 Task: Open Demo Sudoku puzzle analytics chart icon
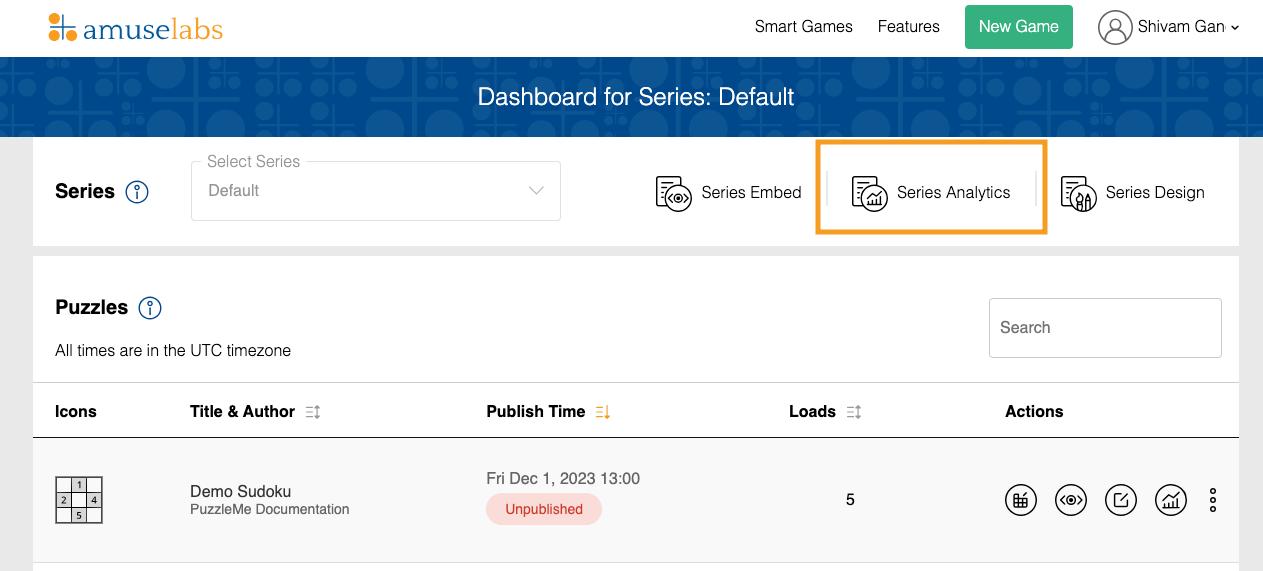(x=1171, y=500)
